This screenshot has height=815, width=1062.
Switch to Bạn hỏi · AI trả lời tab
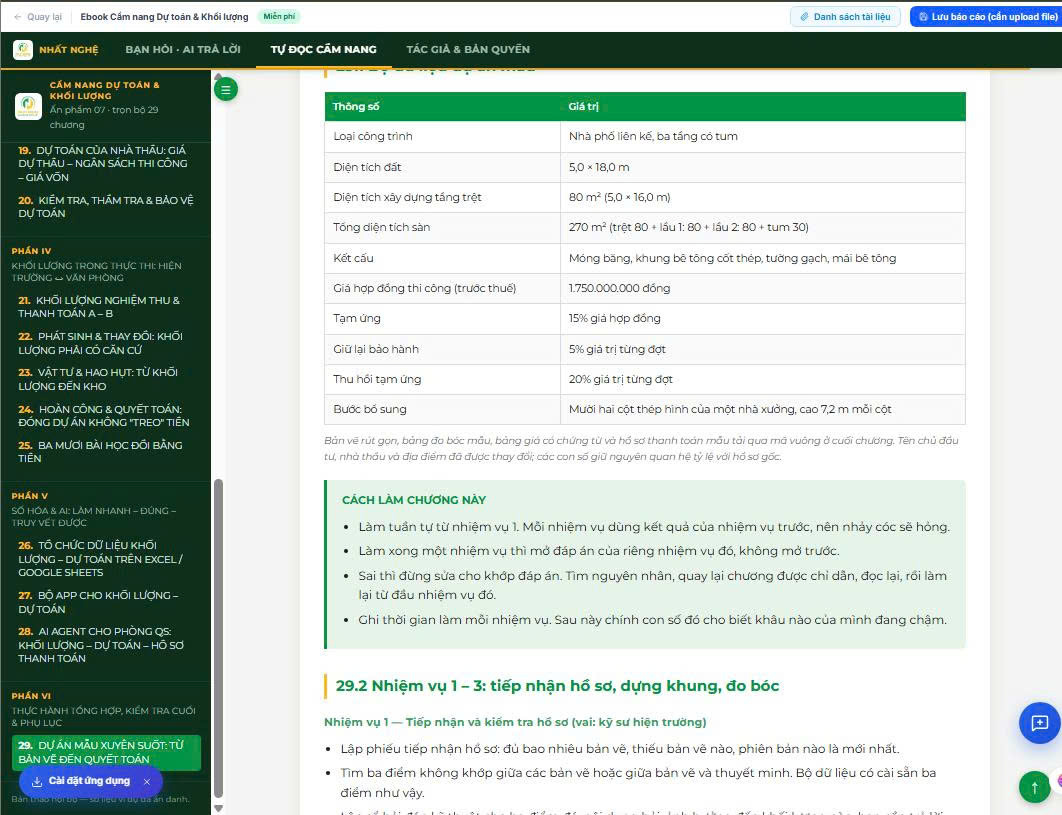pos(183,49)
